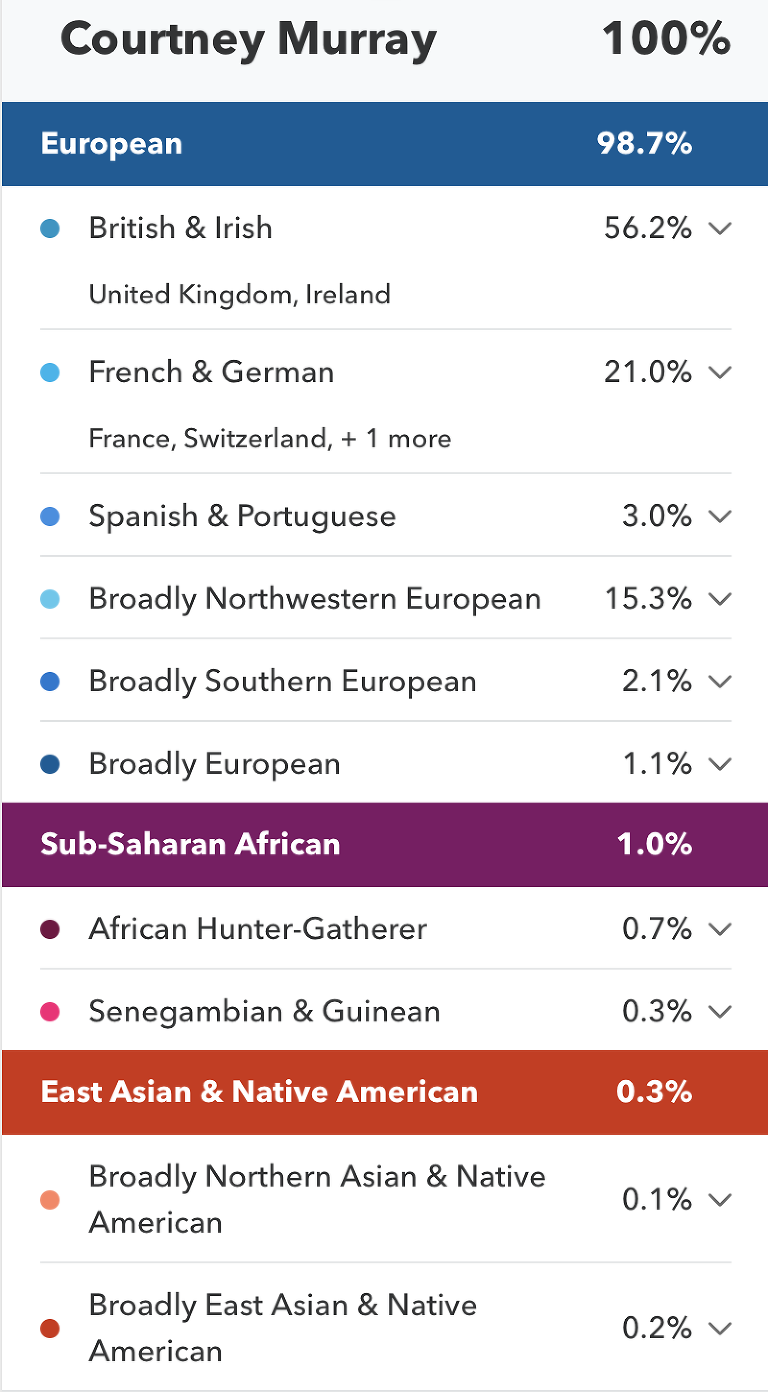Click the British & Irish color dot
Image resolution: width=768 pixels, height=1392 pixels.
50,228
